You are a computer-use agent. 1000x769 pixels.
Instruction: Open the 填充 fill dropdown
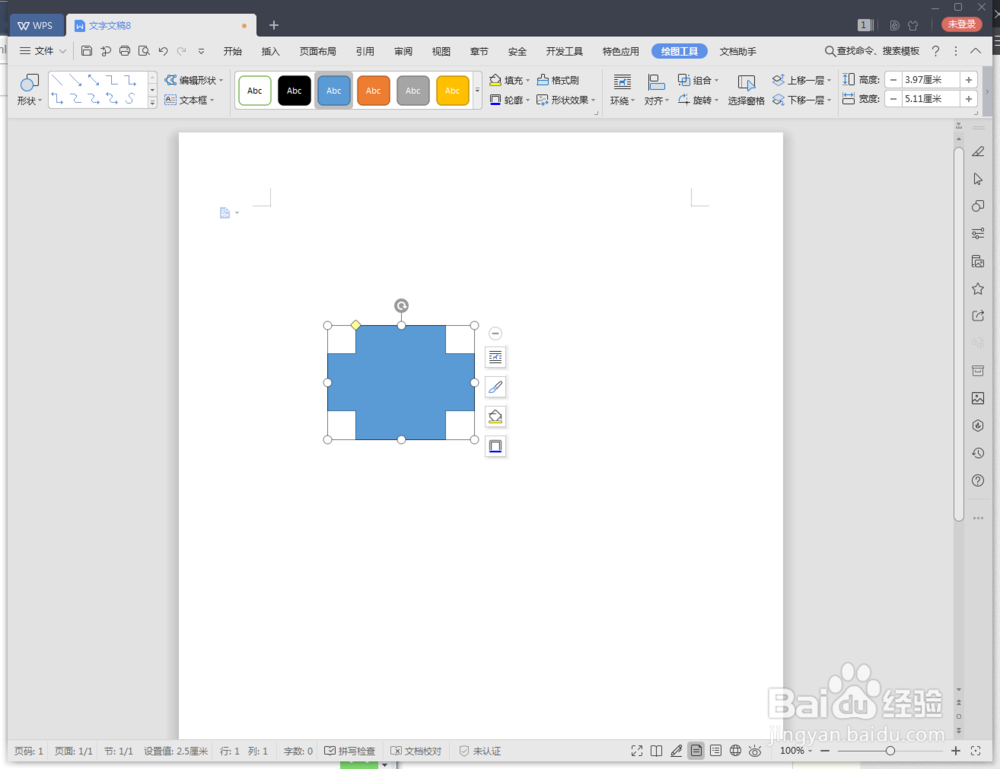(x=510, y=80)
